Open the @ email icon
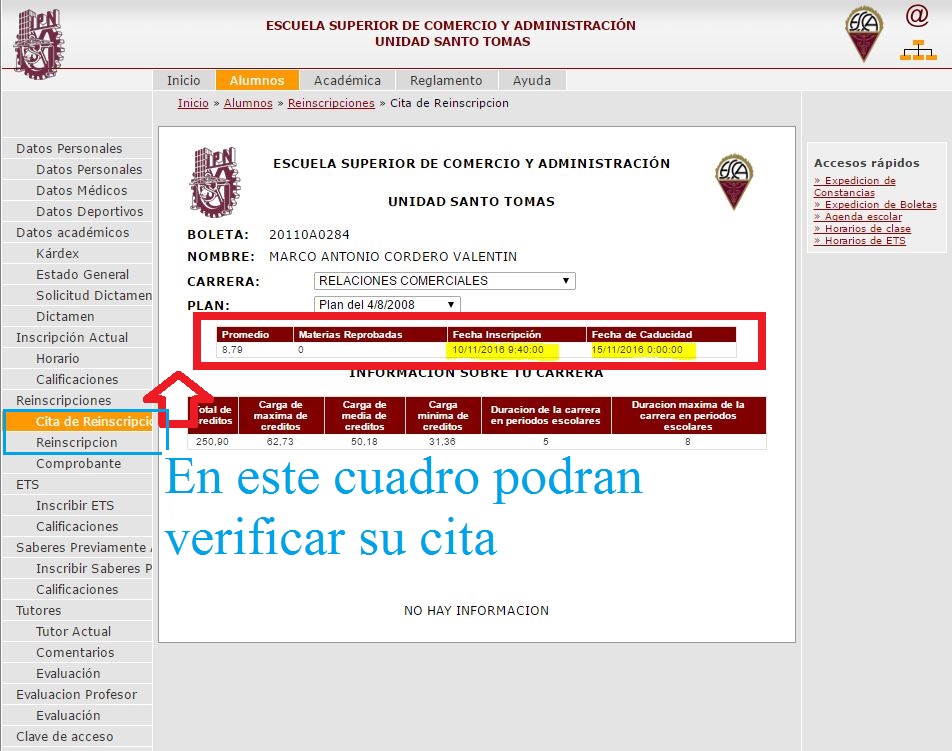Image resolution: width=952 pixels, height=751 pixels. pyautogui.click(x=917, y=15)
